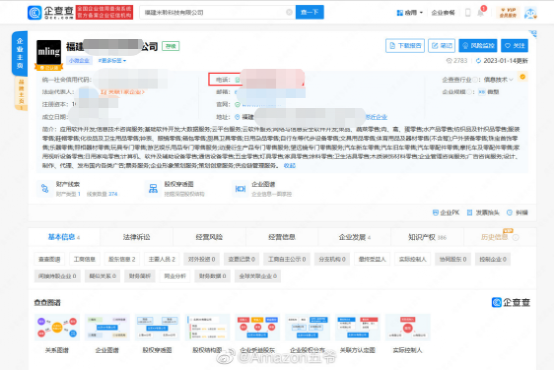Screen dimensions: 554x370
Task: Click the 小微企业 tag
Action: tap(79, 60)
